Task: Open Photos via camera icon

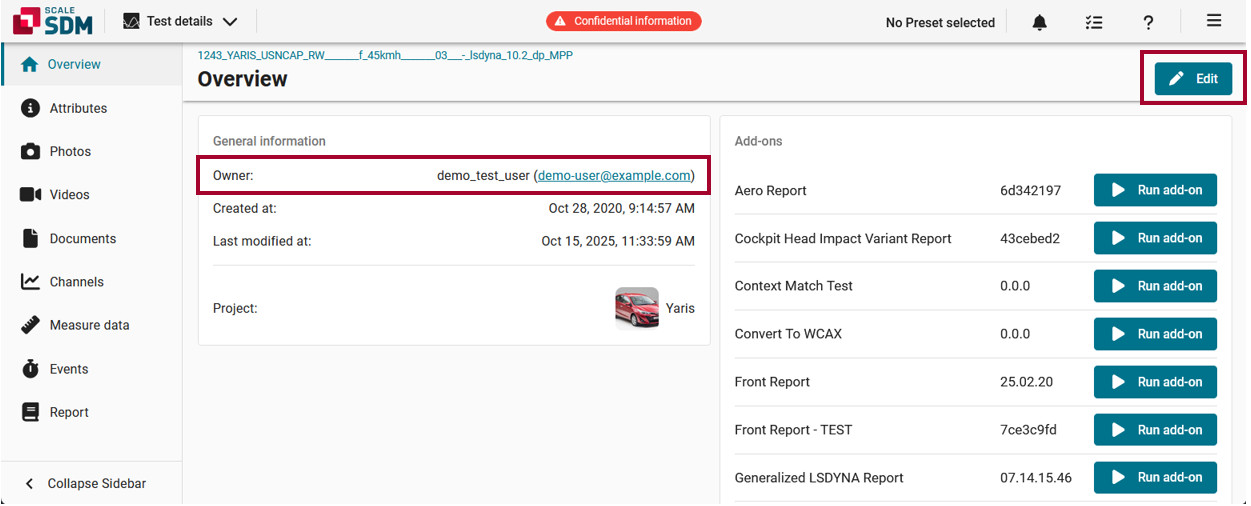Action: click(x=31, y=152)
